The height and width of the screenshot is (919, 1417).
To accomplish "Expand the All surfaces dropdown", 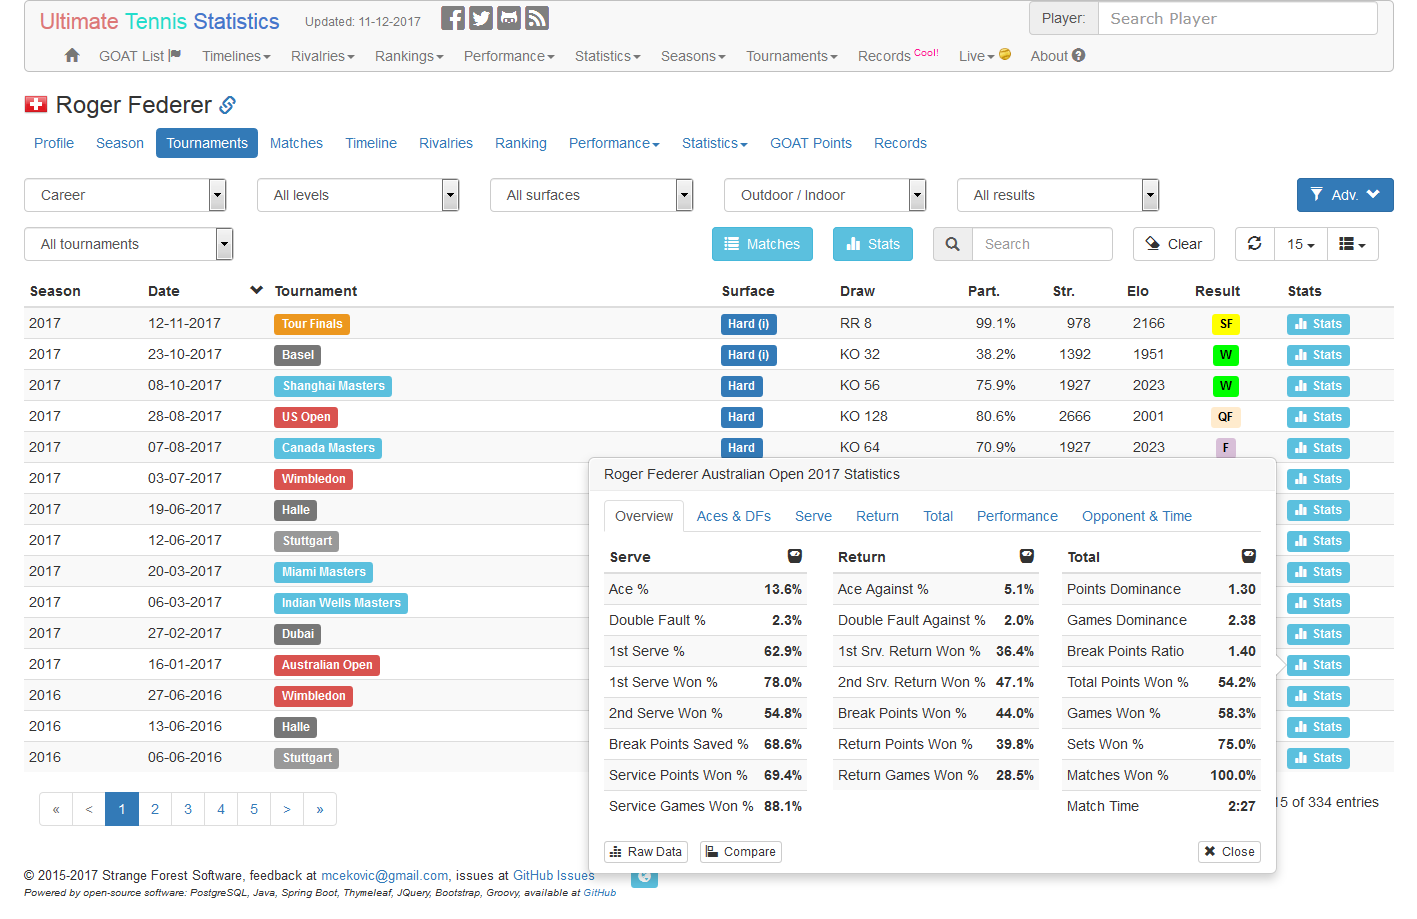I will click(x=591, y=195).
